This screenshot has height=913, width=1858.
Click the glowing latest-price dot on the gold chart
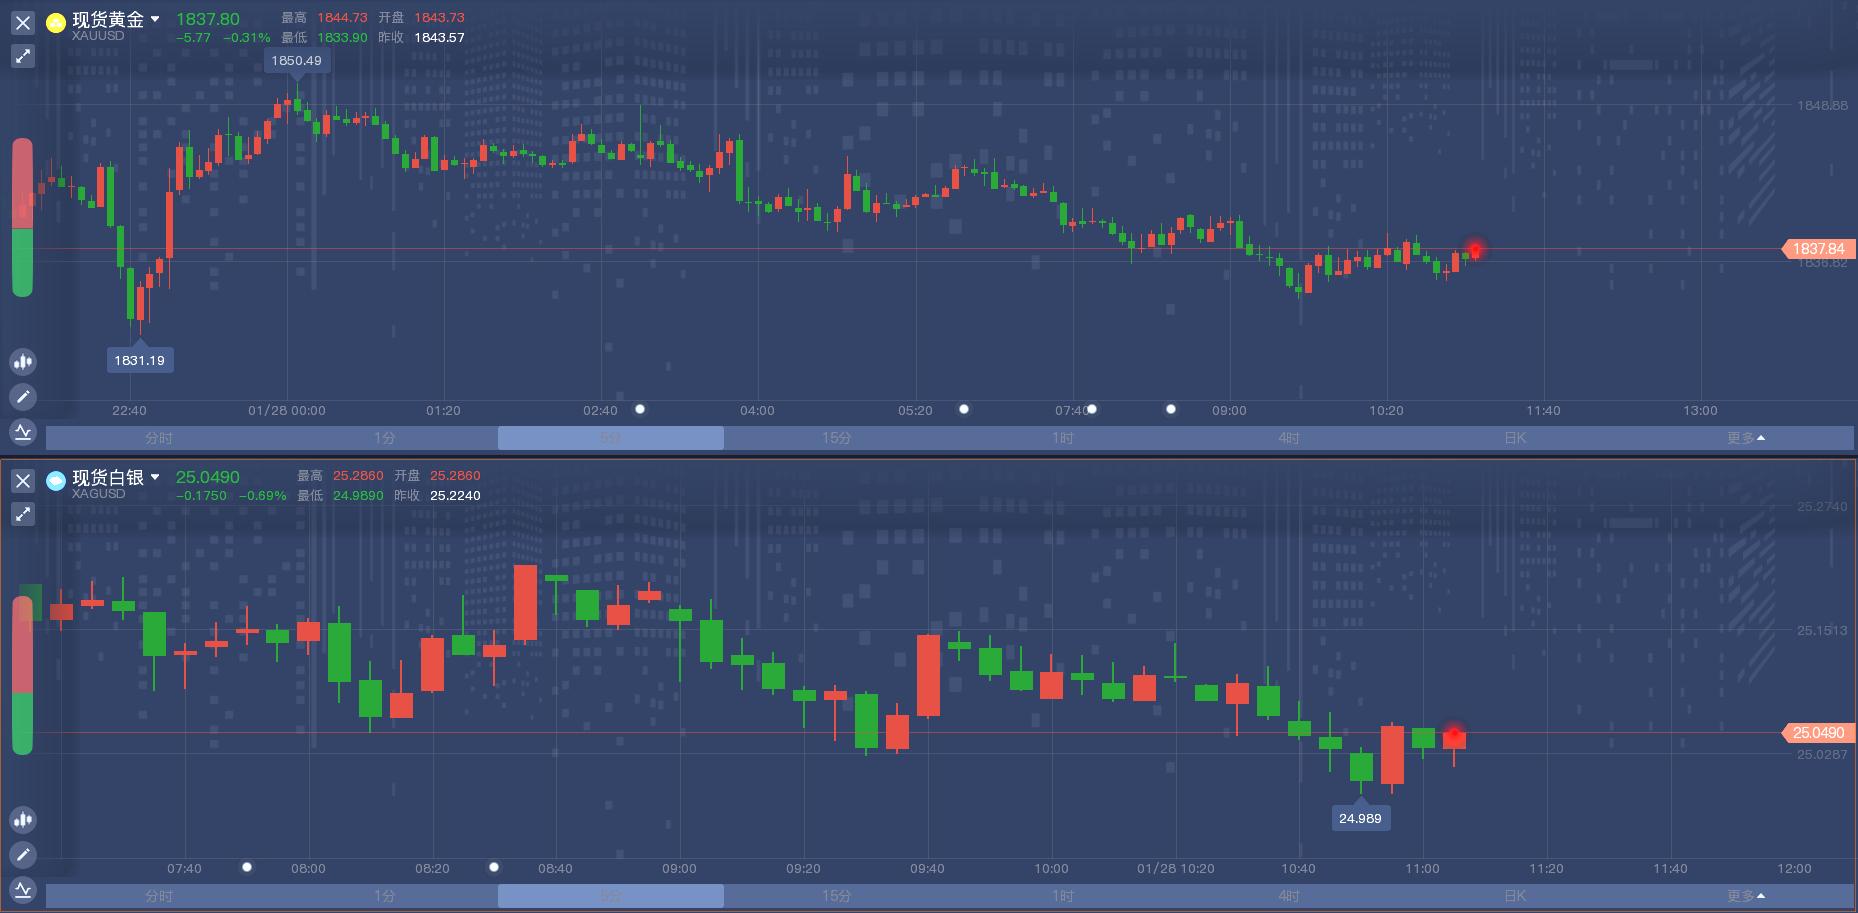click(x=1474, y=249)
